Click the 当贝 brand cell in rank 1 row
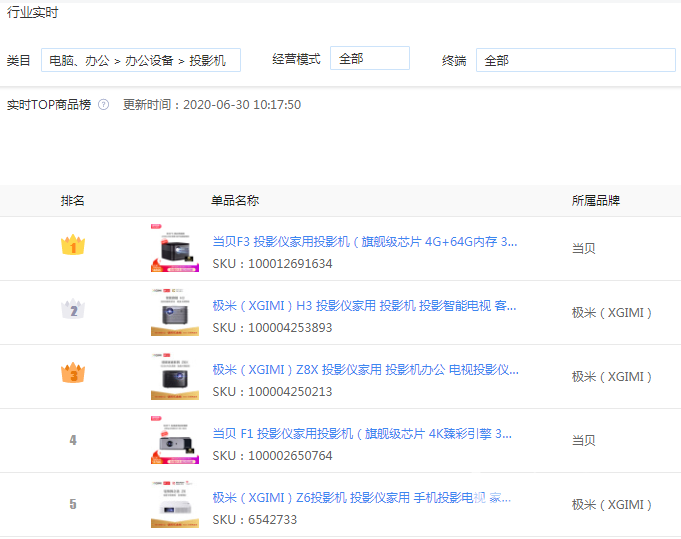681x539 pixels. tap(583, 248)
